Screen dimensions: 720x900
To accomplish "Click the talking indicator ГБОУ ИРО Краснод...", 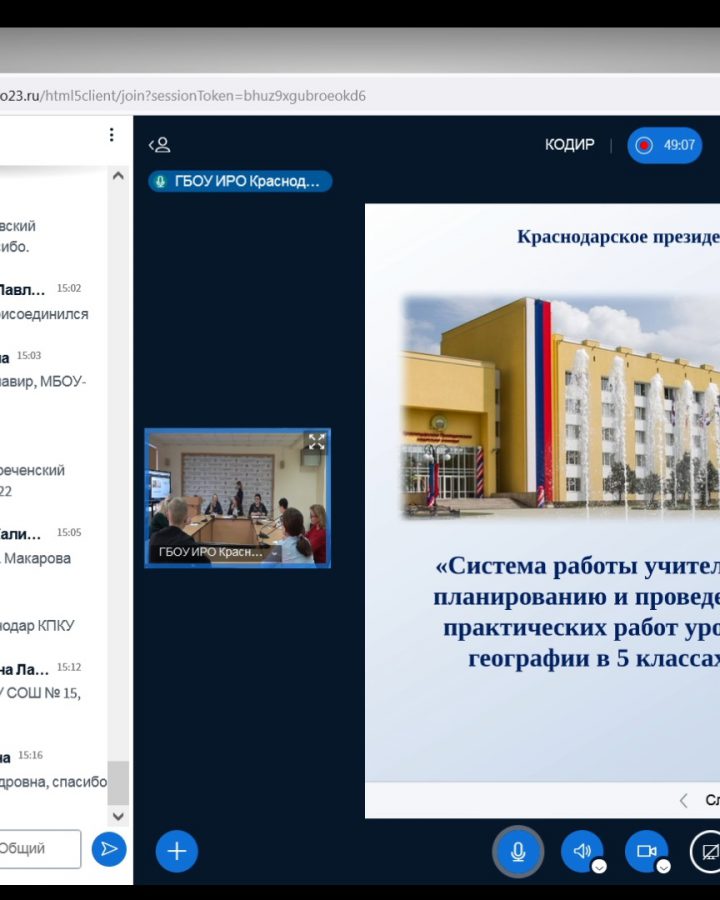I will click(x=240, y=181).
